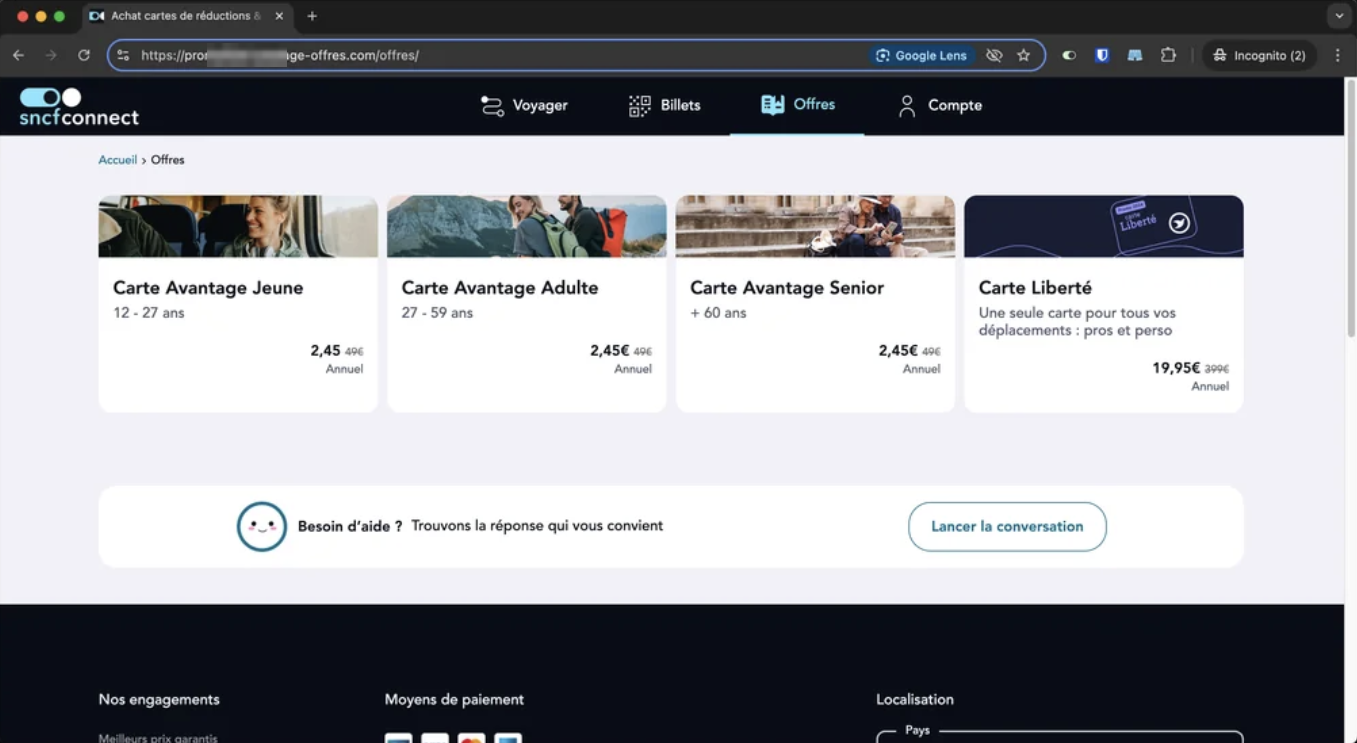Open the Carte Avantage Jeune card
This screenshot has width=1357, height=743.
tap(238, 303)
